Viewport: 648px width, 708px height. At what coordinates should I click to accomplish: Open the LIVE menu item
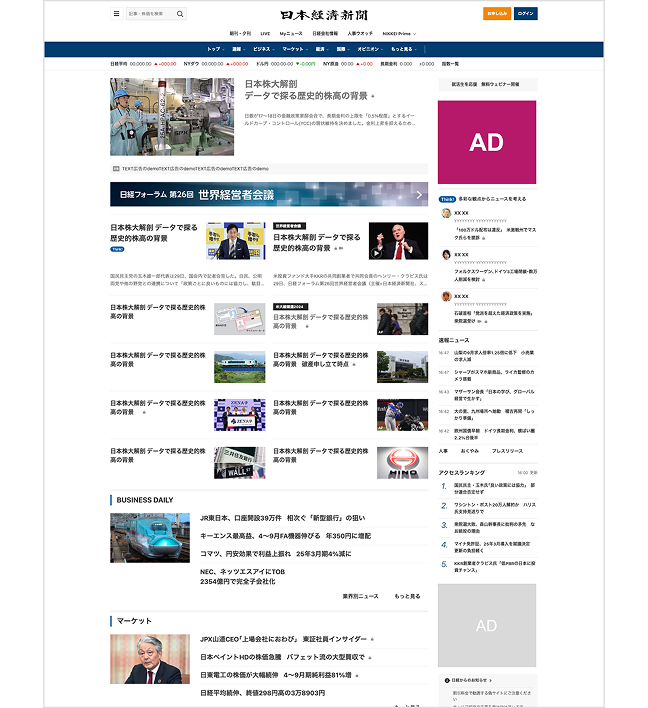(265, 34)
